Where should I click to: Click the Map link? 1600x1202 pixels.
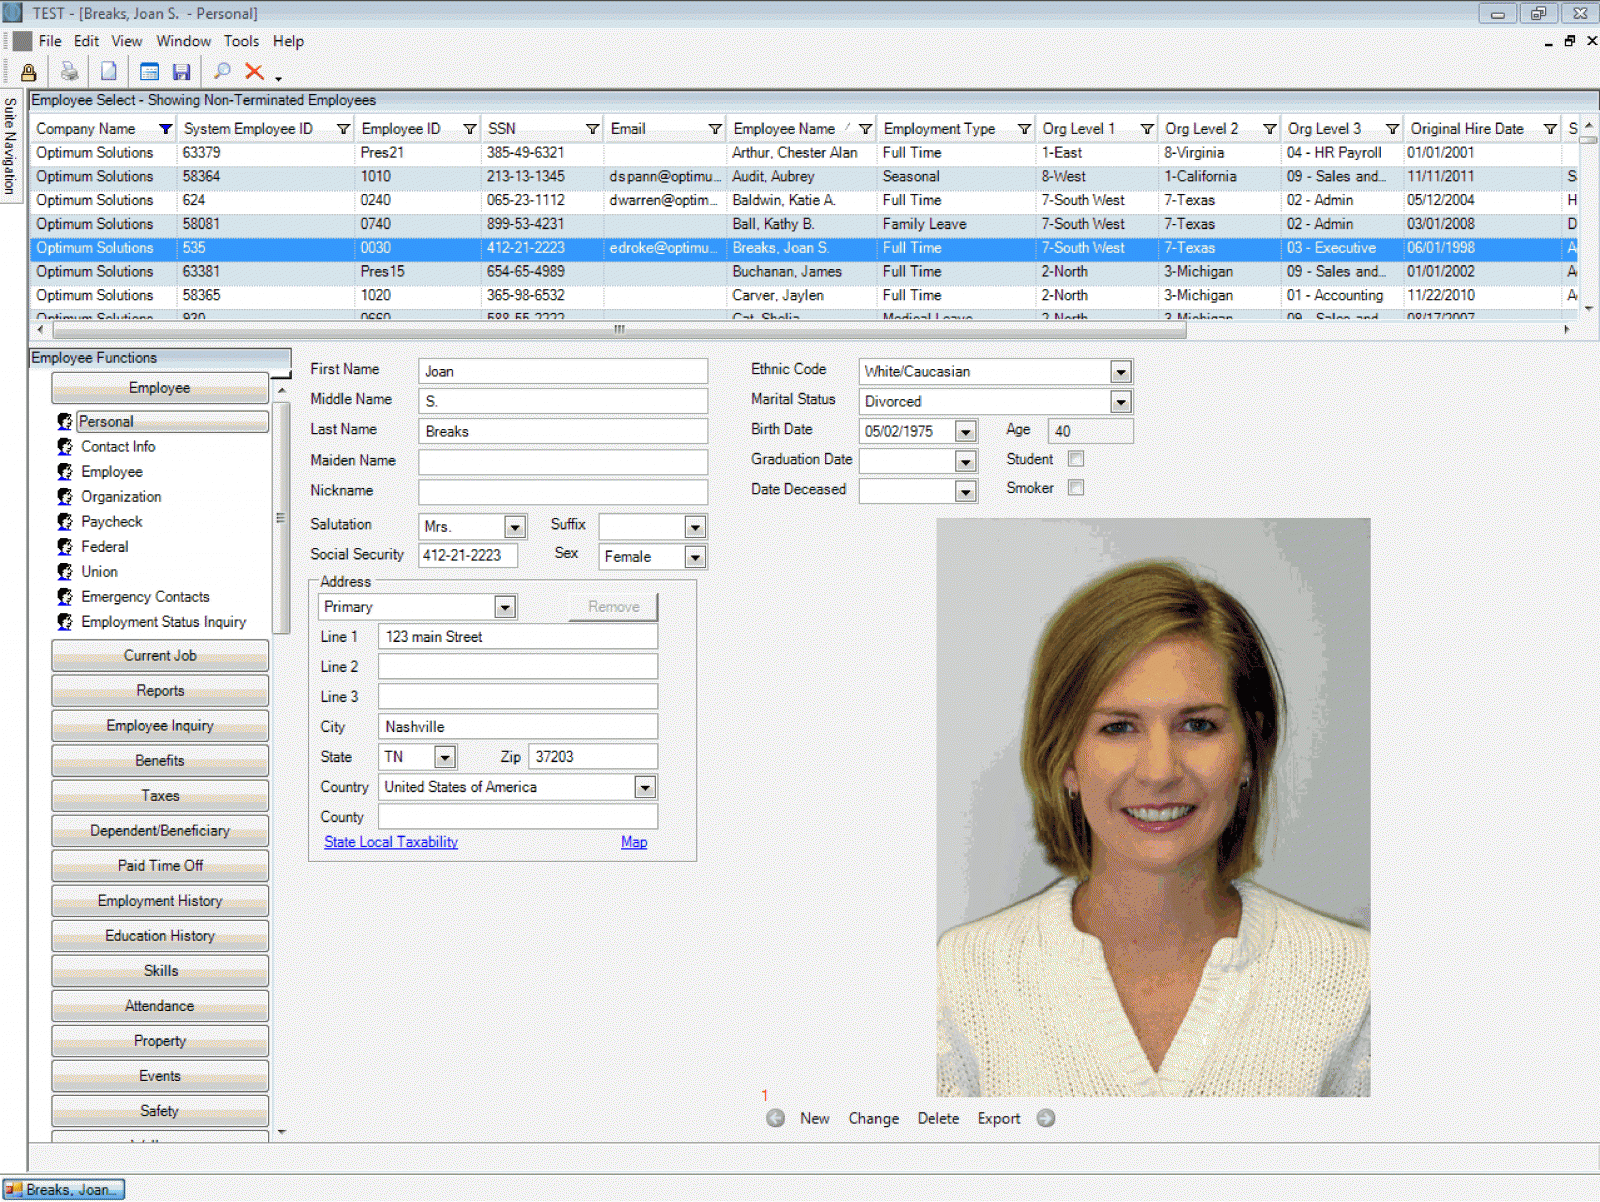pos(634,842)
